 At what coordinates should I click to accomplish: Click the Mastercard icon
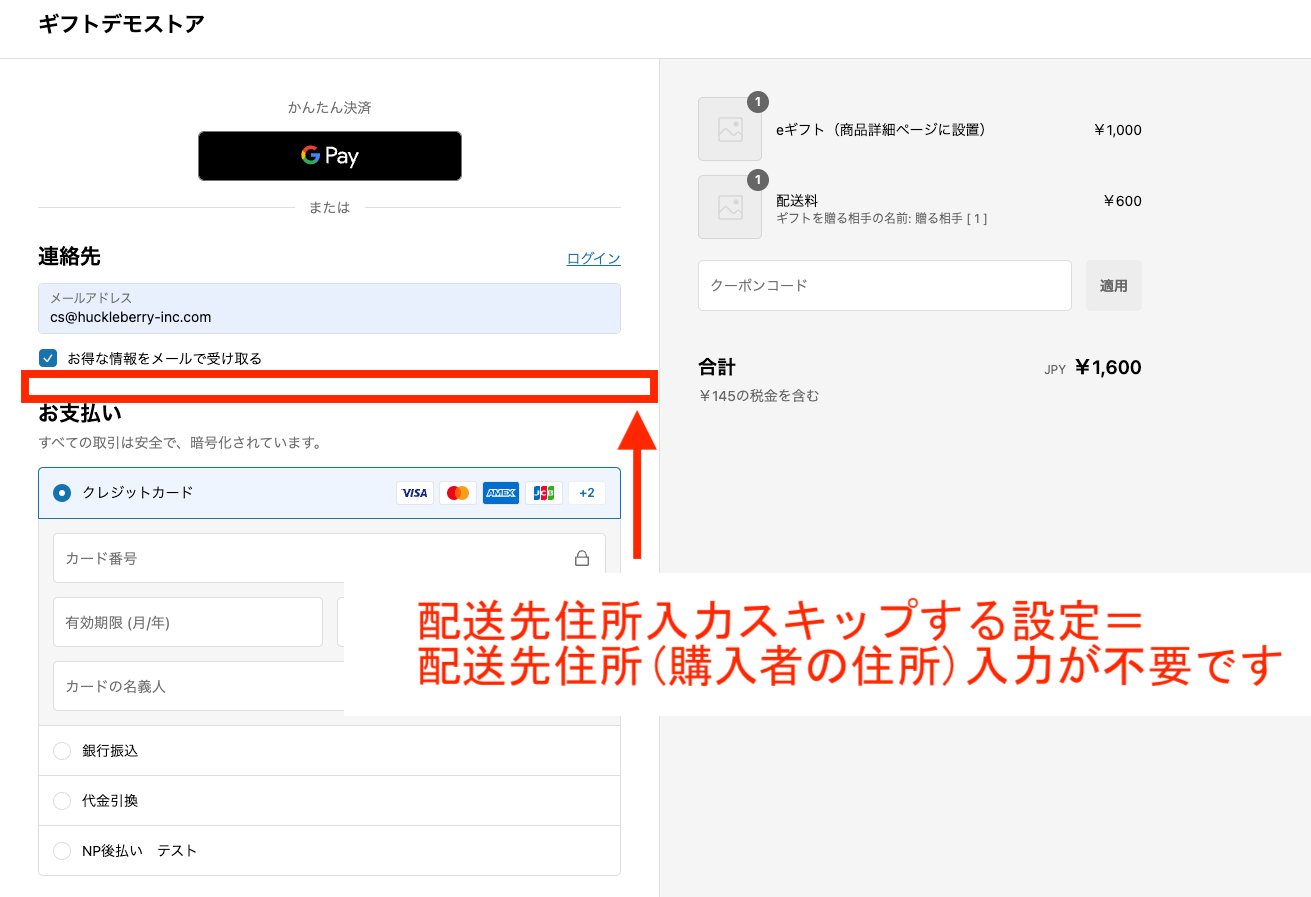tap(458, 493)
